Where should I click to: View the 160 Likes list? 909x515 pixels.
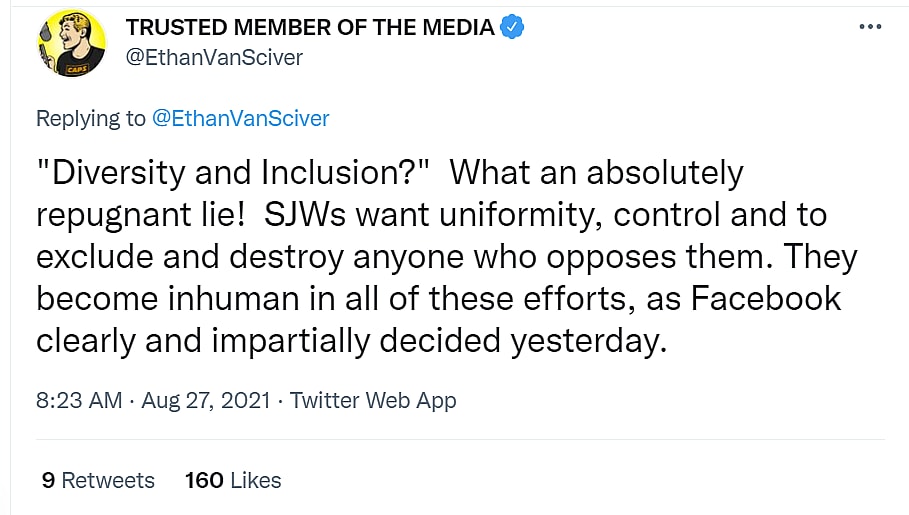(233, 480)
